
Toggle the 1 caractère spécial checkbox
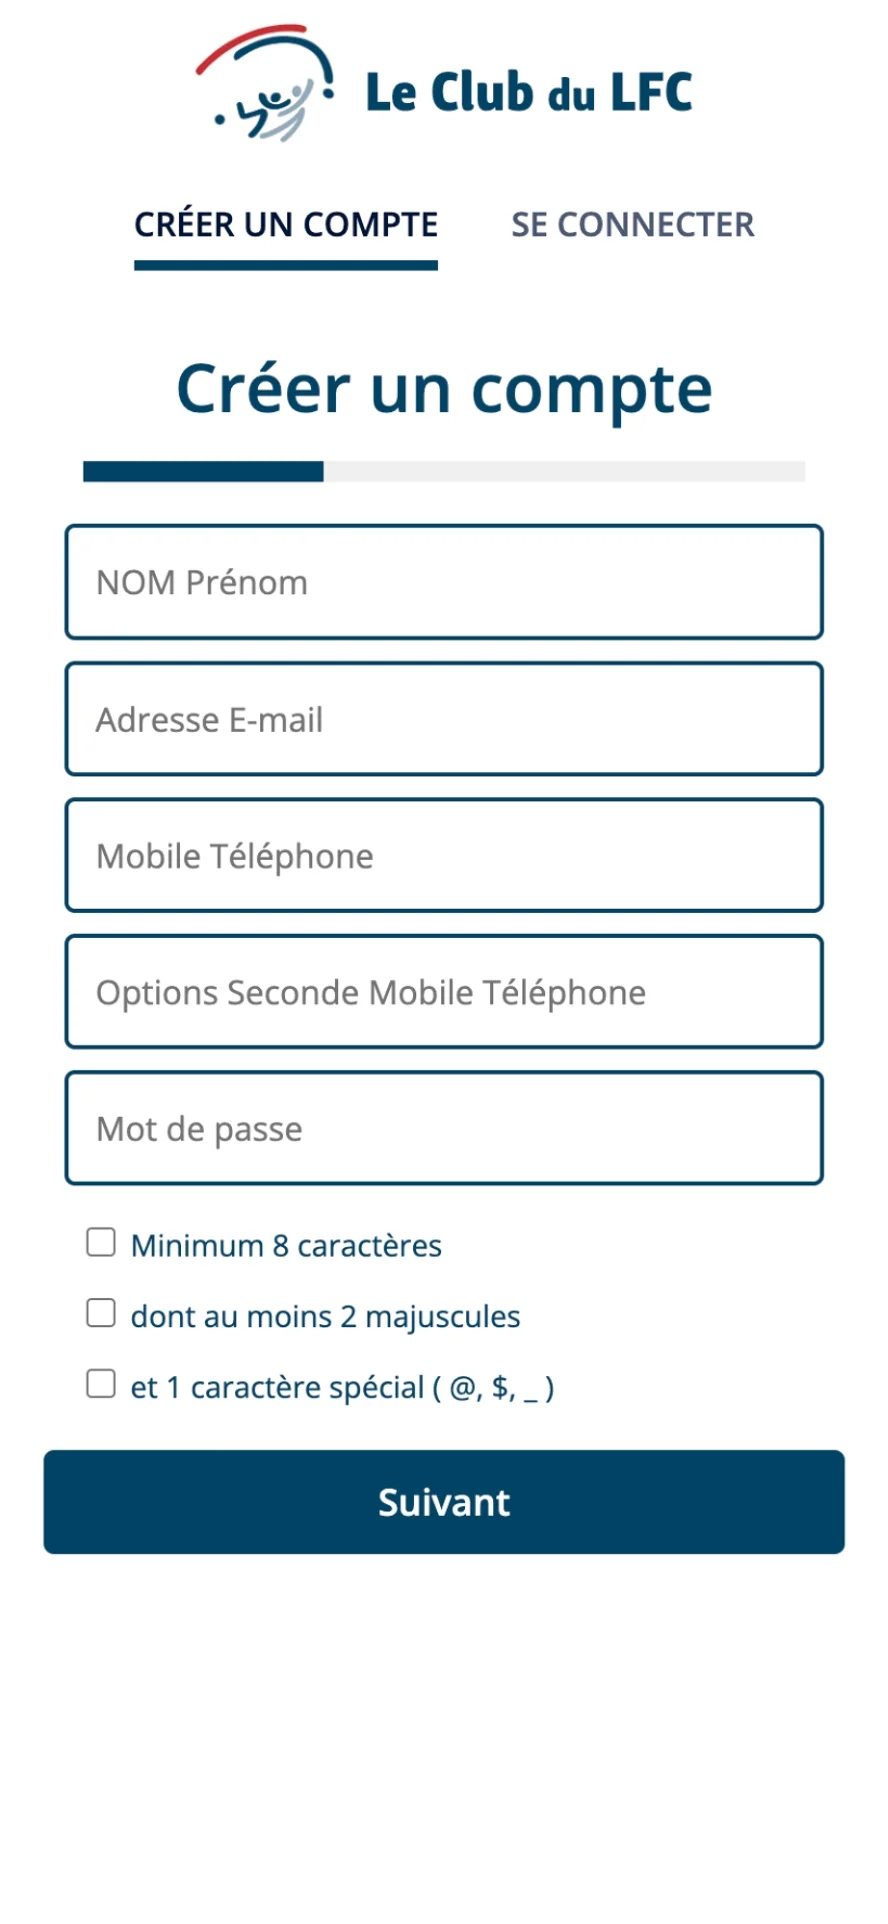coord(101,1384)
